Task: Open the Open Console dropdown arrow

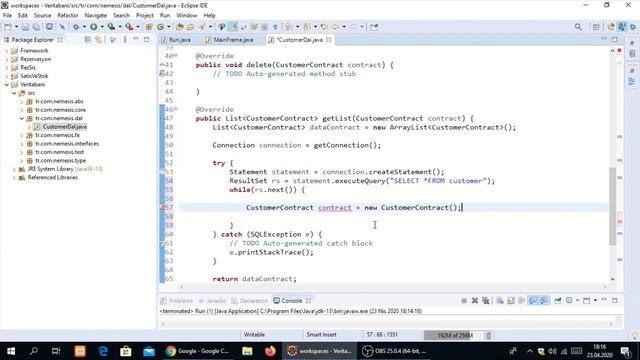Action: pyautogui.click(x=595, y=300)
